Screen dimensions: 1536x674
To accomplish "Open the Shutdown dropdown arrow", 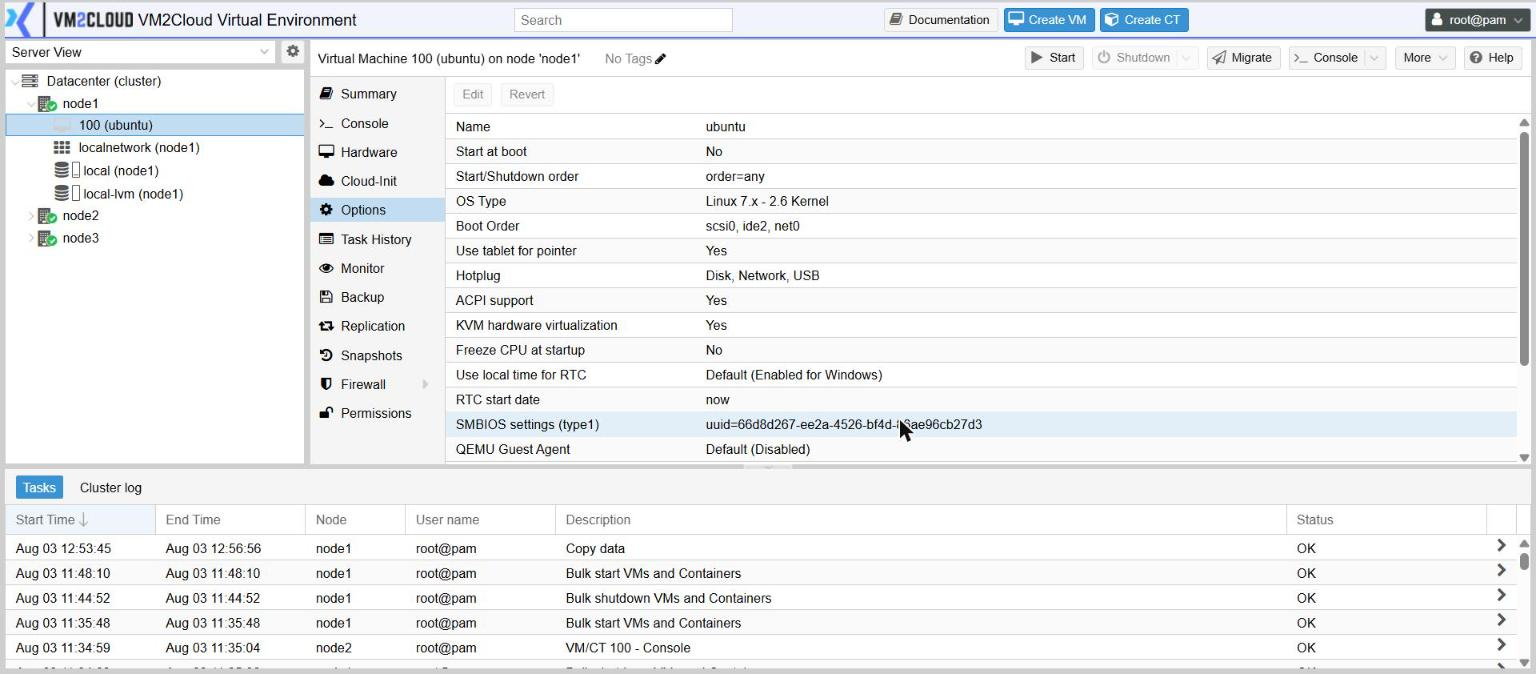I will pos(1187,58).
